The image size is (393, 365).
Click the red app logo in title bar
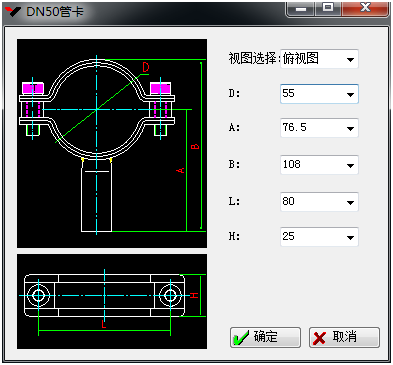[13, 12]
